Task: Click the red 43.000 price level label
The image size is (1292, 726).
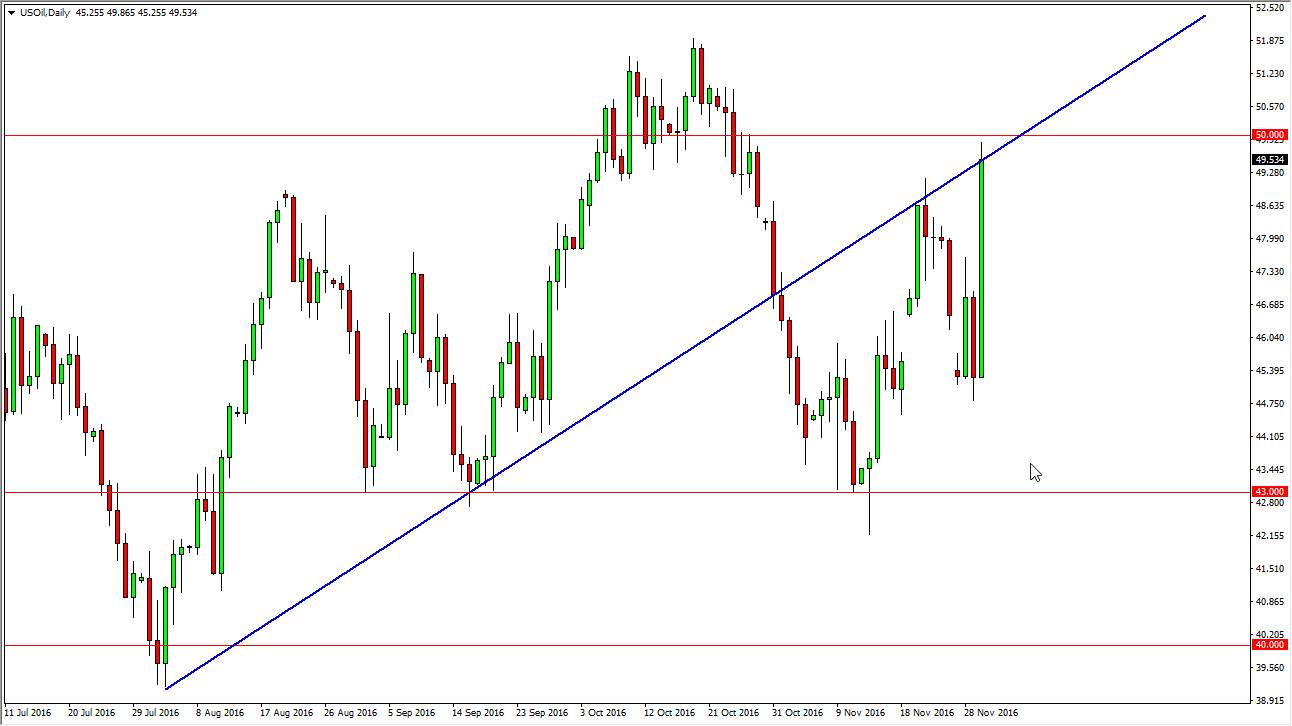Action: [x=1269, y=492]
